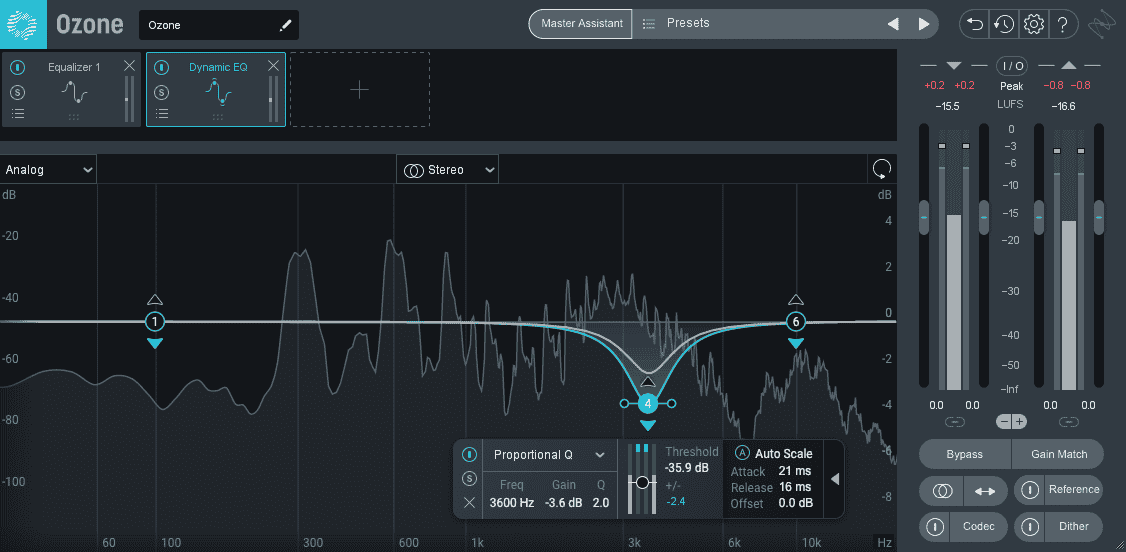1126x552 pixels.
Task: Select EQ node 4
Action: [x=648, y=404]
